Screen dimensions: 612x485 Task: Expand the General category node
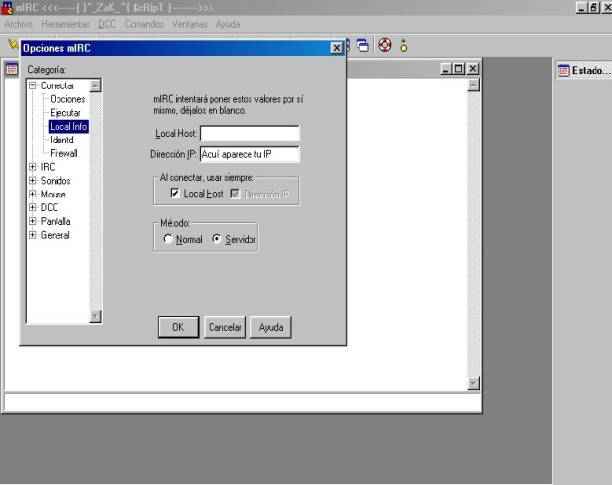click(x=33, y=235)
